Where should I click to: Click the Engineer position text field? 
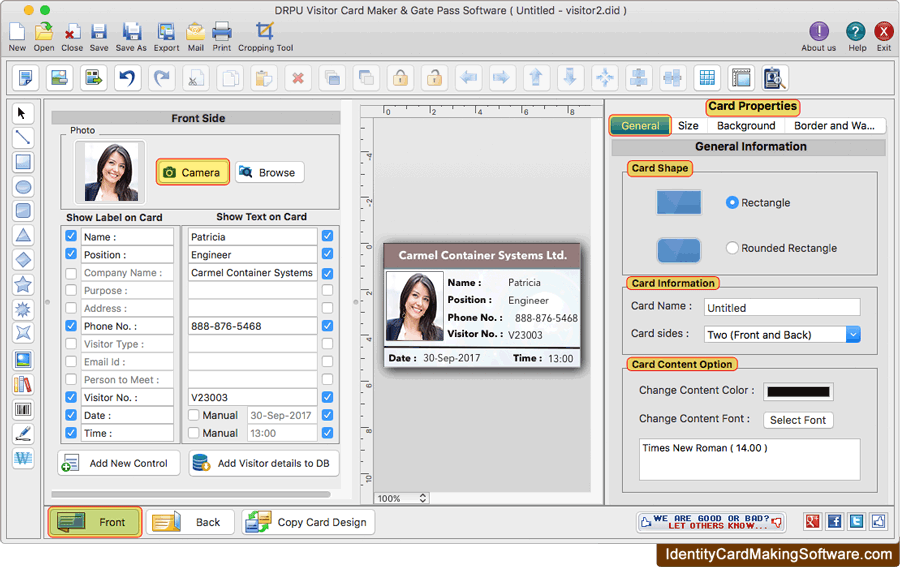(x=253, y=254)
